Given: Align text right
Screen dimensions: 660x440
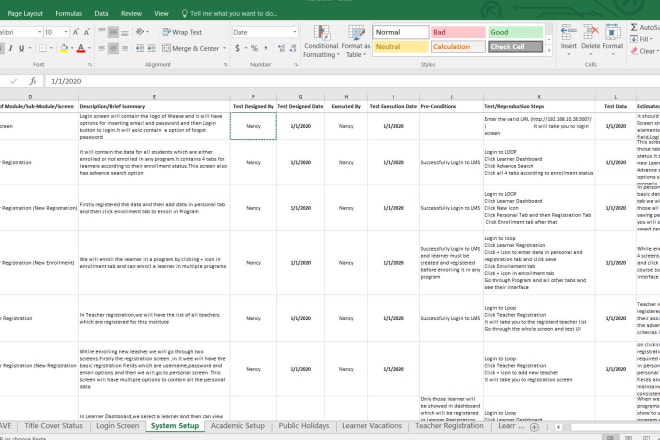Looking at the screenshot, I should pyautogui.click(x=125, y=48).
